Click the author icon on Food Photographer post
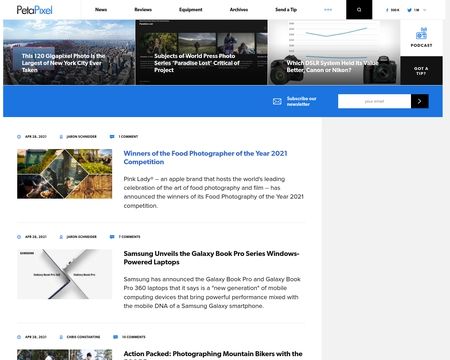Image resolution: width=450 pixels, height=360 pixels. [x=61, y=137]
